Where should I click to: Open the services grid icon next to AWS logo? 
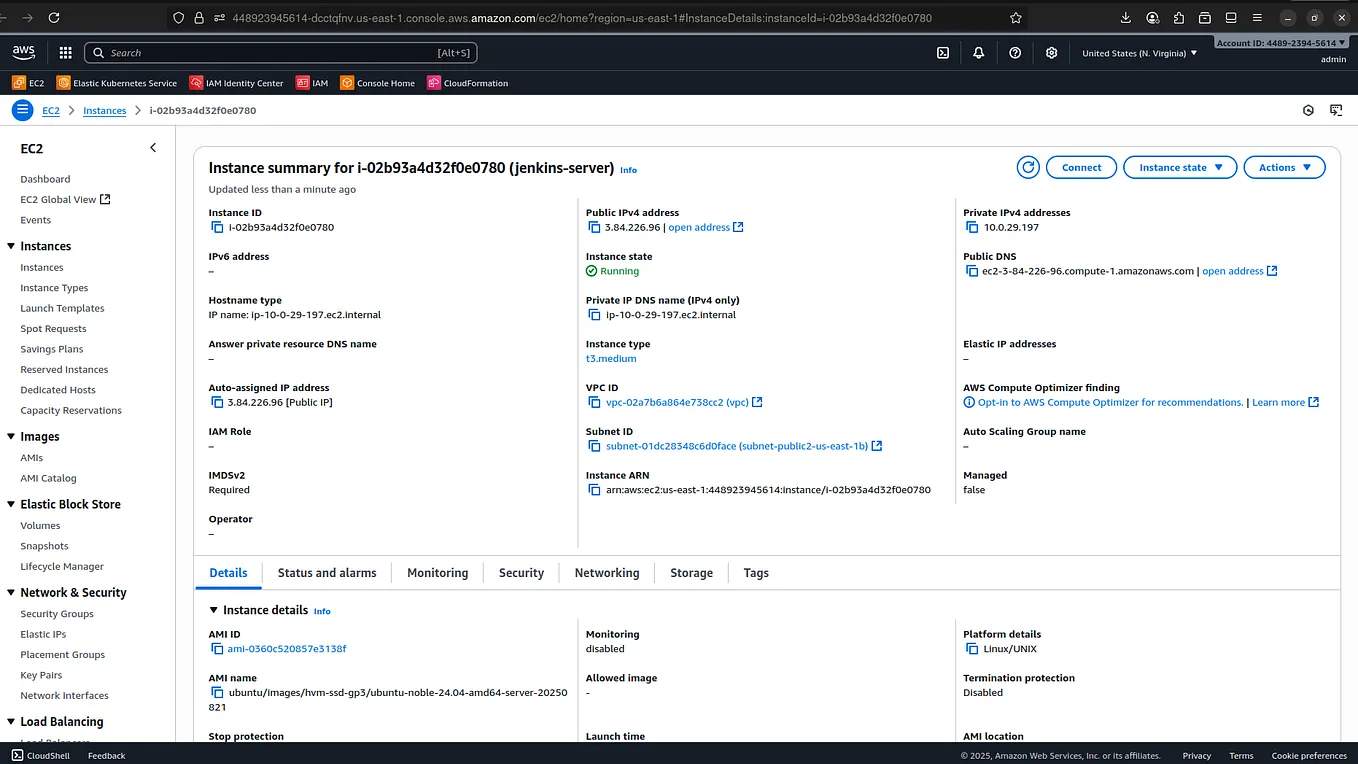pyautogui.click(x=64, y=52)
